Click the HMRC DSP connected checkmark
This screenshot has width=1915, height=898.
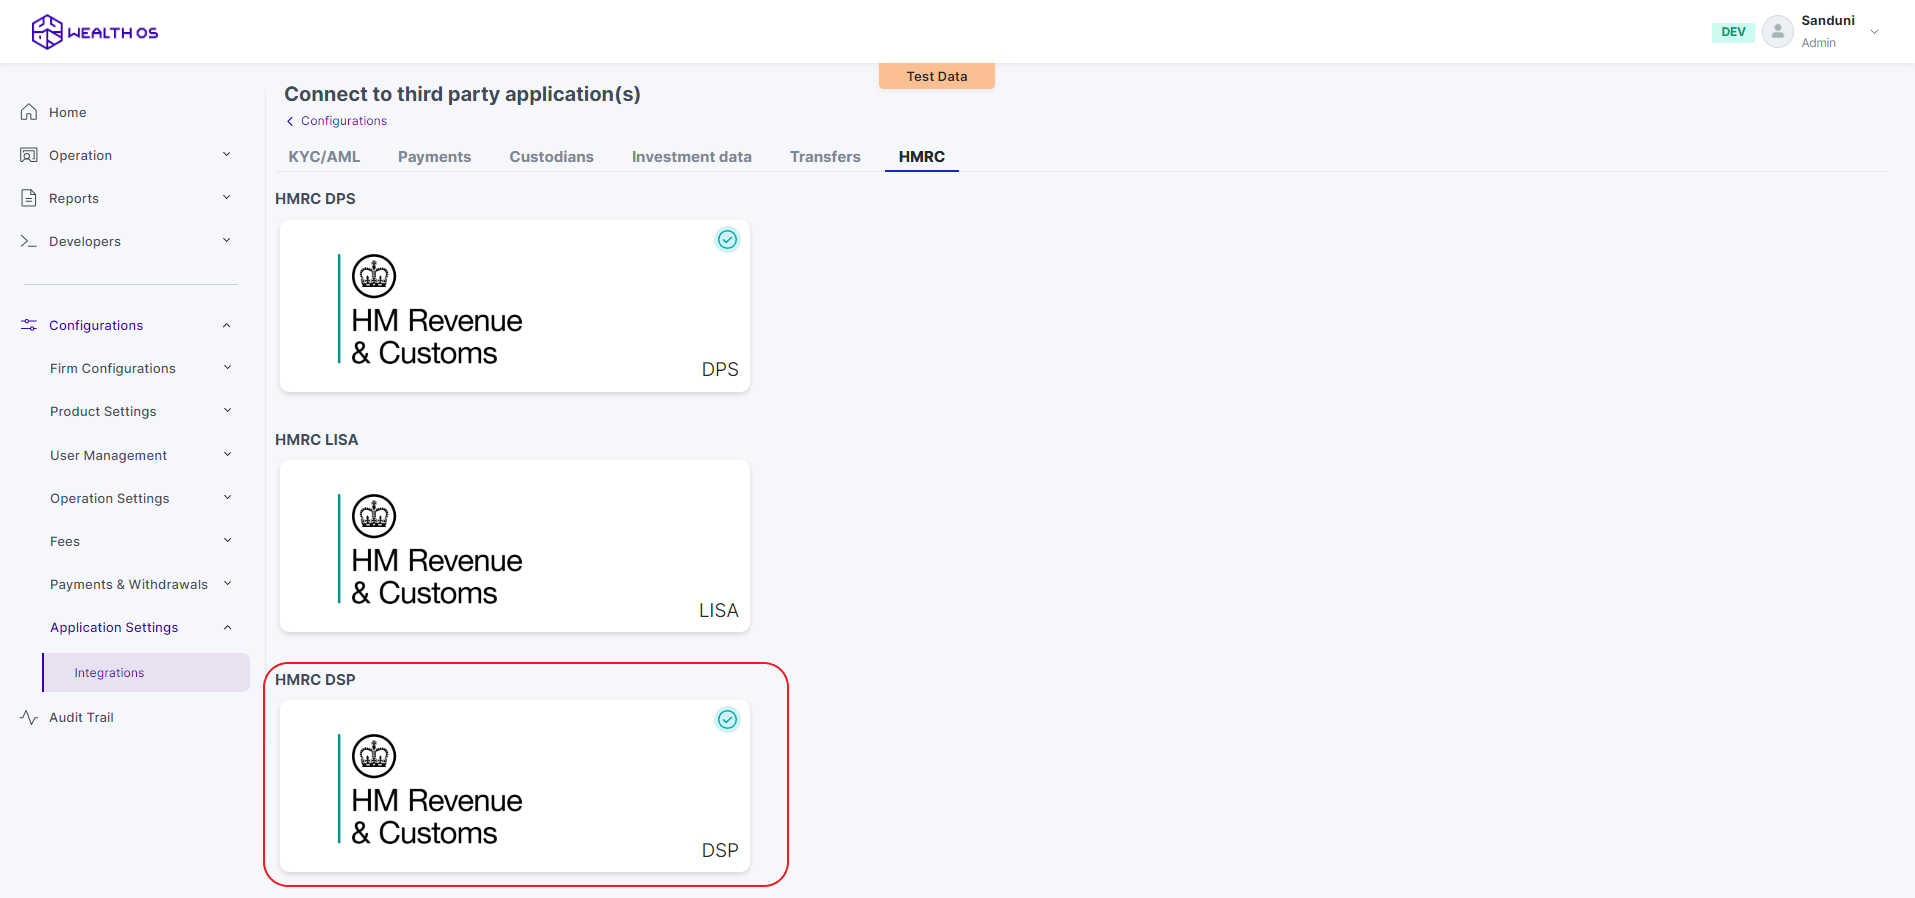tap(727, 719)
